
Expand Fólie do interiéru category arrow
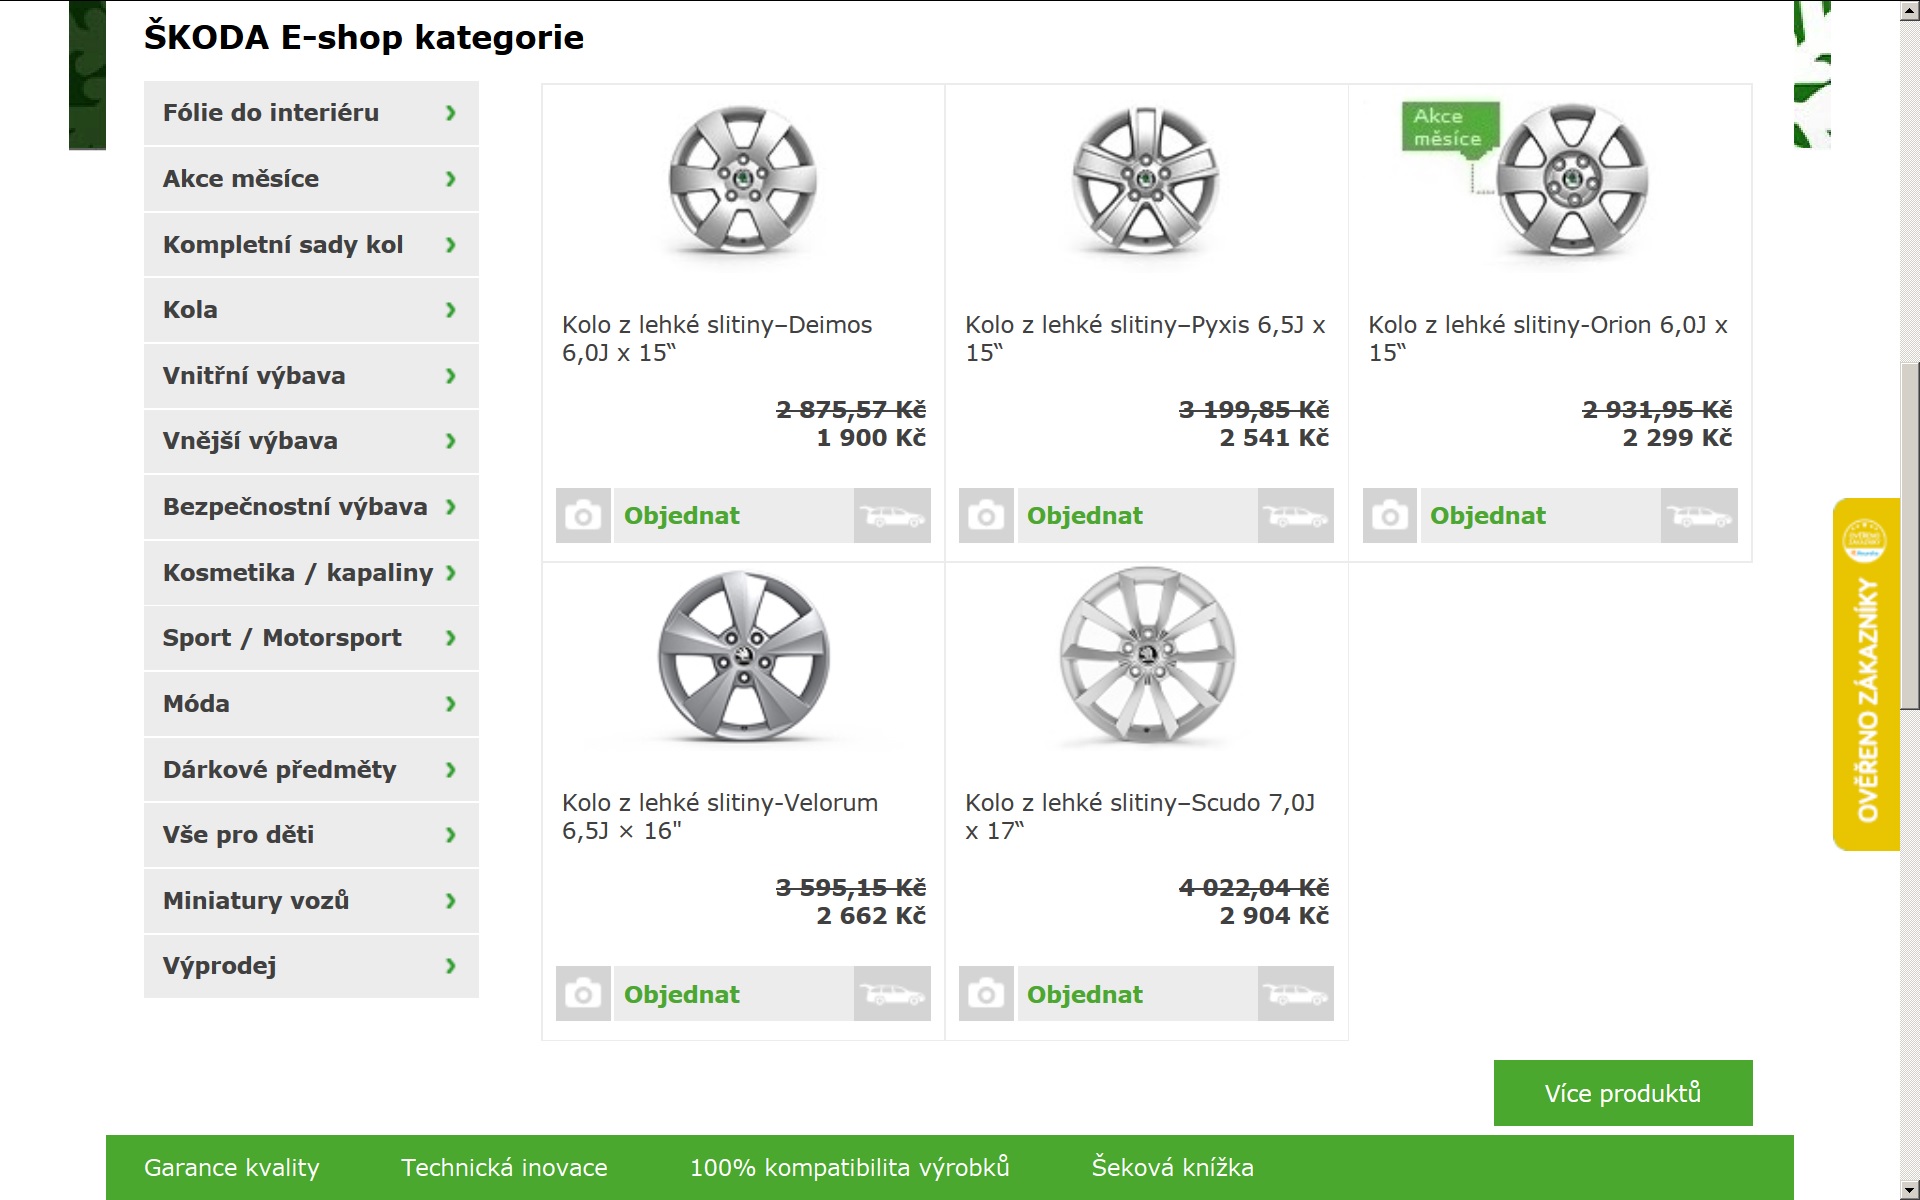(451, 113)
